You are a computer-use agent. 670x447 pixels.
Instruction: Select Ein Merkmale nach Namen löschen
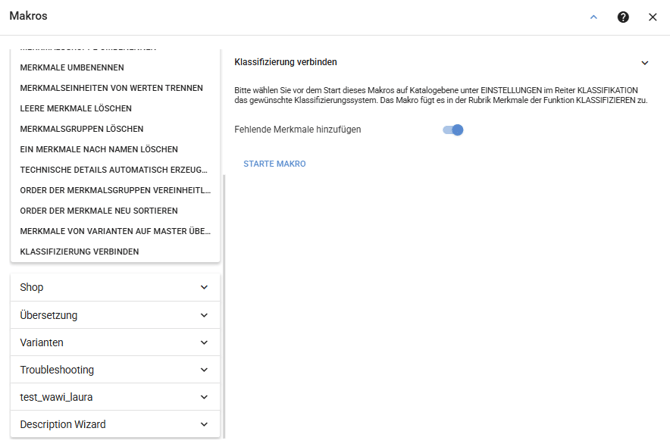98,149
